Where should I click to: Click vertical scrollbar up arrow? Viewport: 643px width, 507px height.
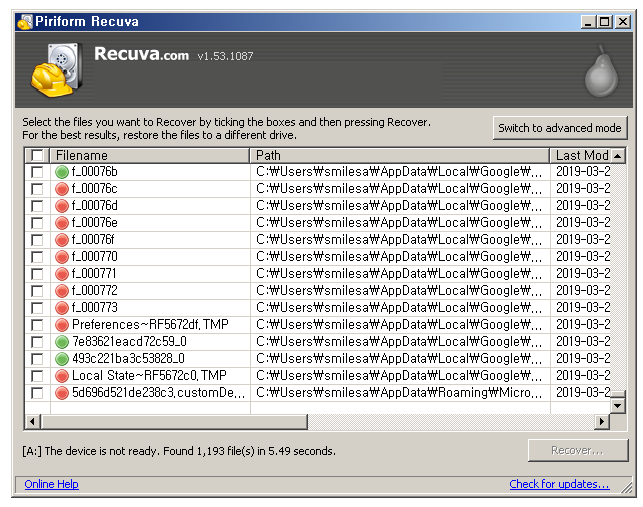coord(618,156)
